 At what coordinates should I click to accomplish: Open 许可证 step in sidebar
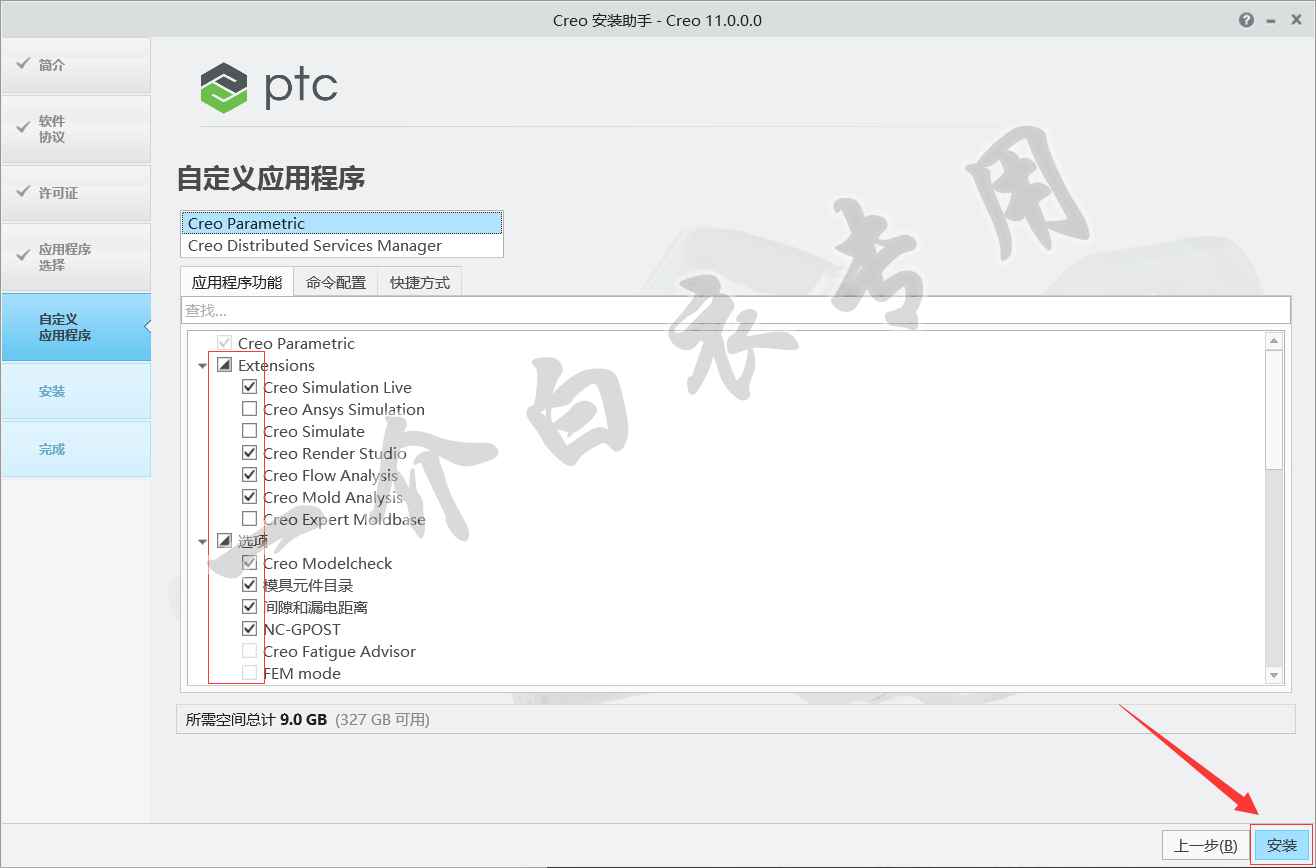(75, 193)
